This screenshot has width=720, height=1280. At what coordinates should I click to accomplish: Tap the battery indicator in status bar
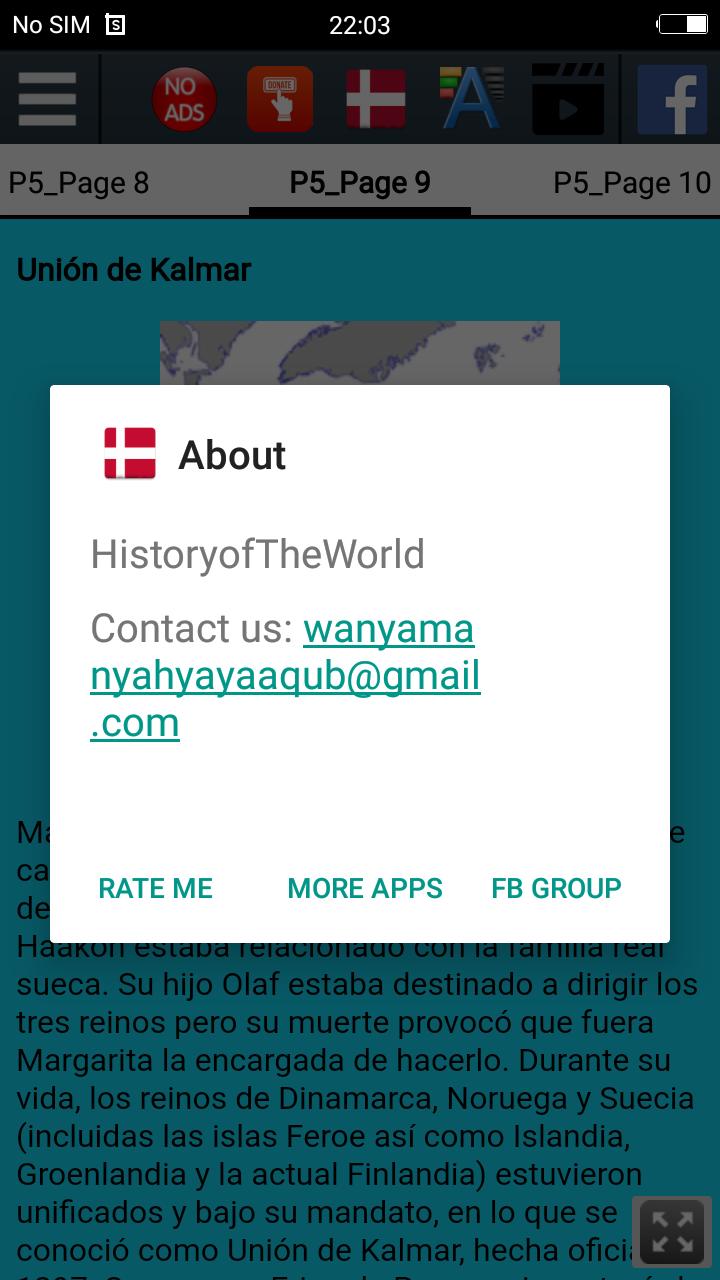pyautogui.click(x=683, y=24)
